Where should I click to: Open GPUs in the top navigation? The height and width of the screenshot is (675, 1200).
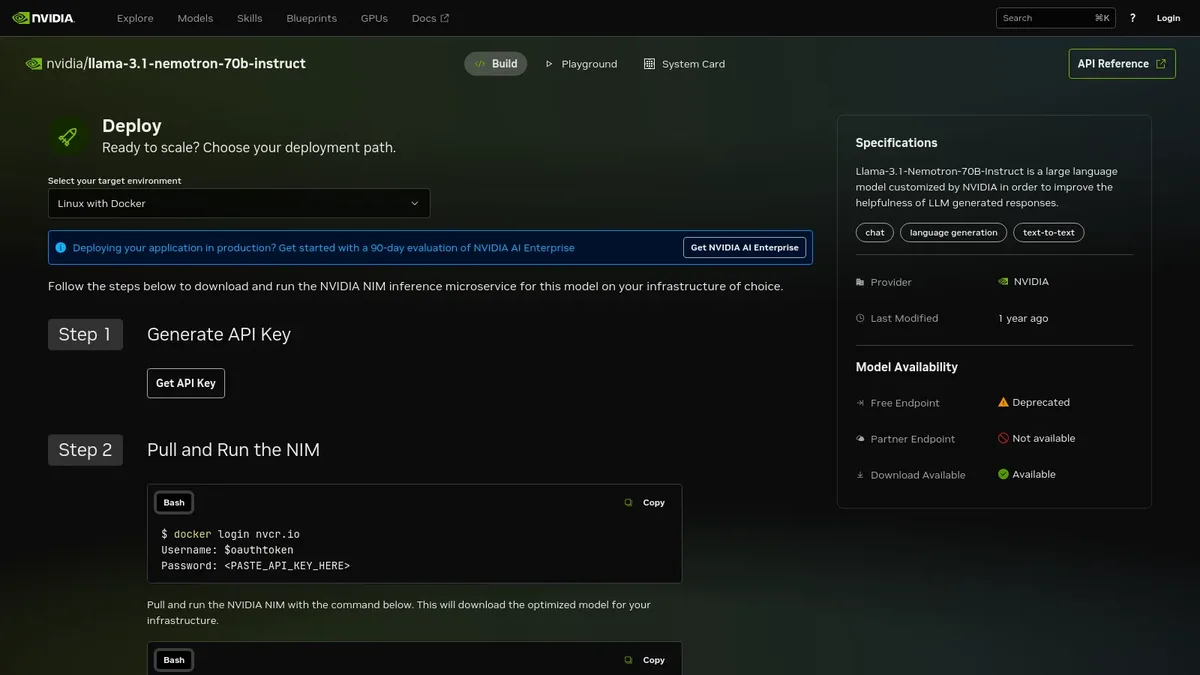click(x=374, y=18)
